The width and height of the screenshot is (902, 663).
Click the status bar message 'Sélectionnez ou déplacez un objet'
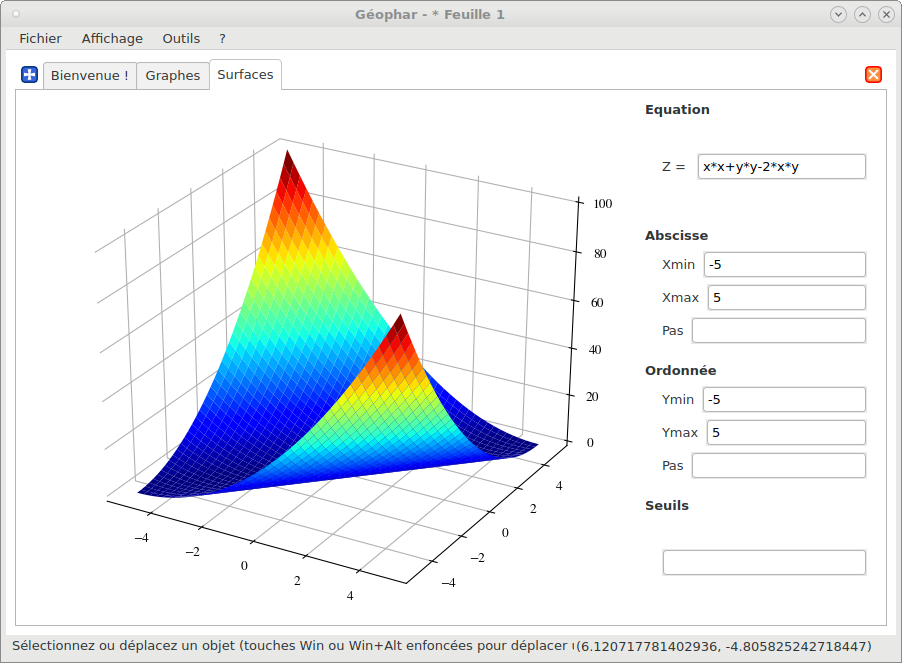(x=124, y=646)
